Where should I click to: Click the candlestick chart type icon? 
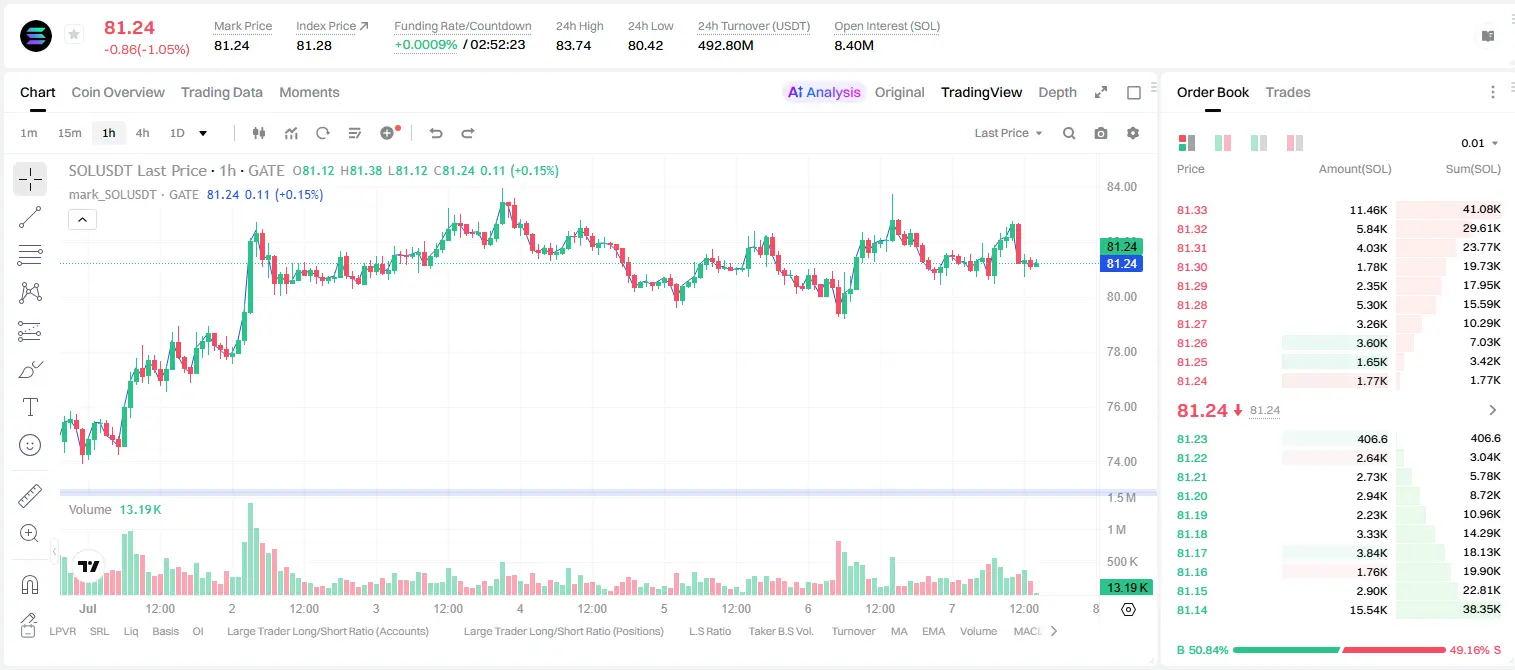pyautogui.click(x=259, y=133)
